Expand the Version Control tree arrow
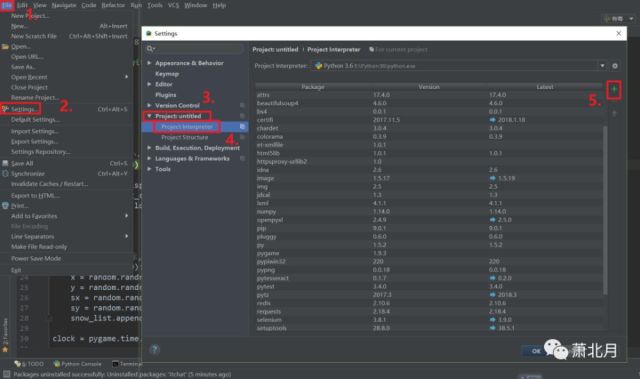This screenshot has height=379, width=640. [149, 105]
